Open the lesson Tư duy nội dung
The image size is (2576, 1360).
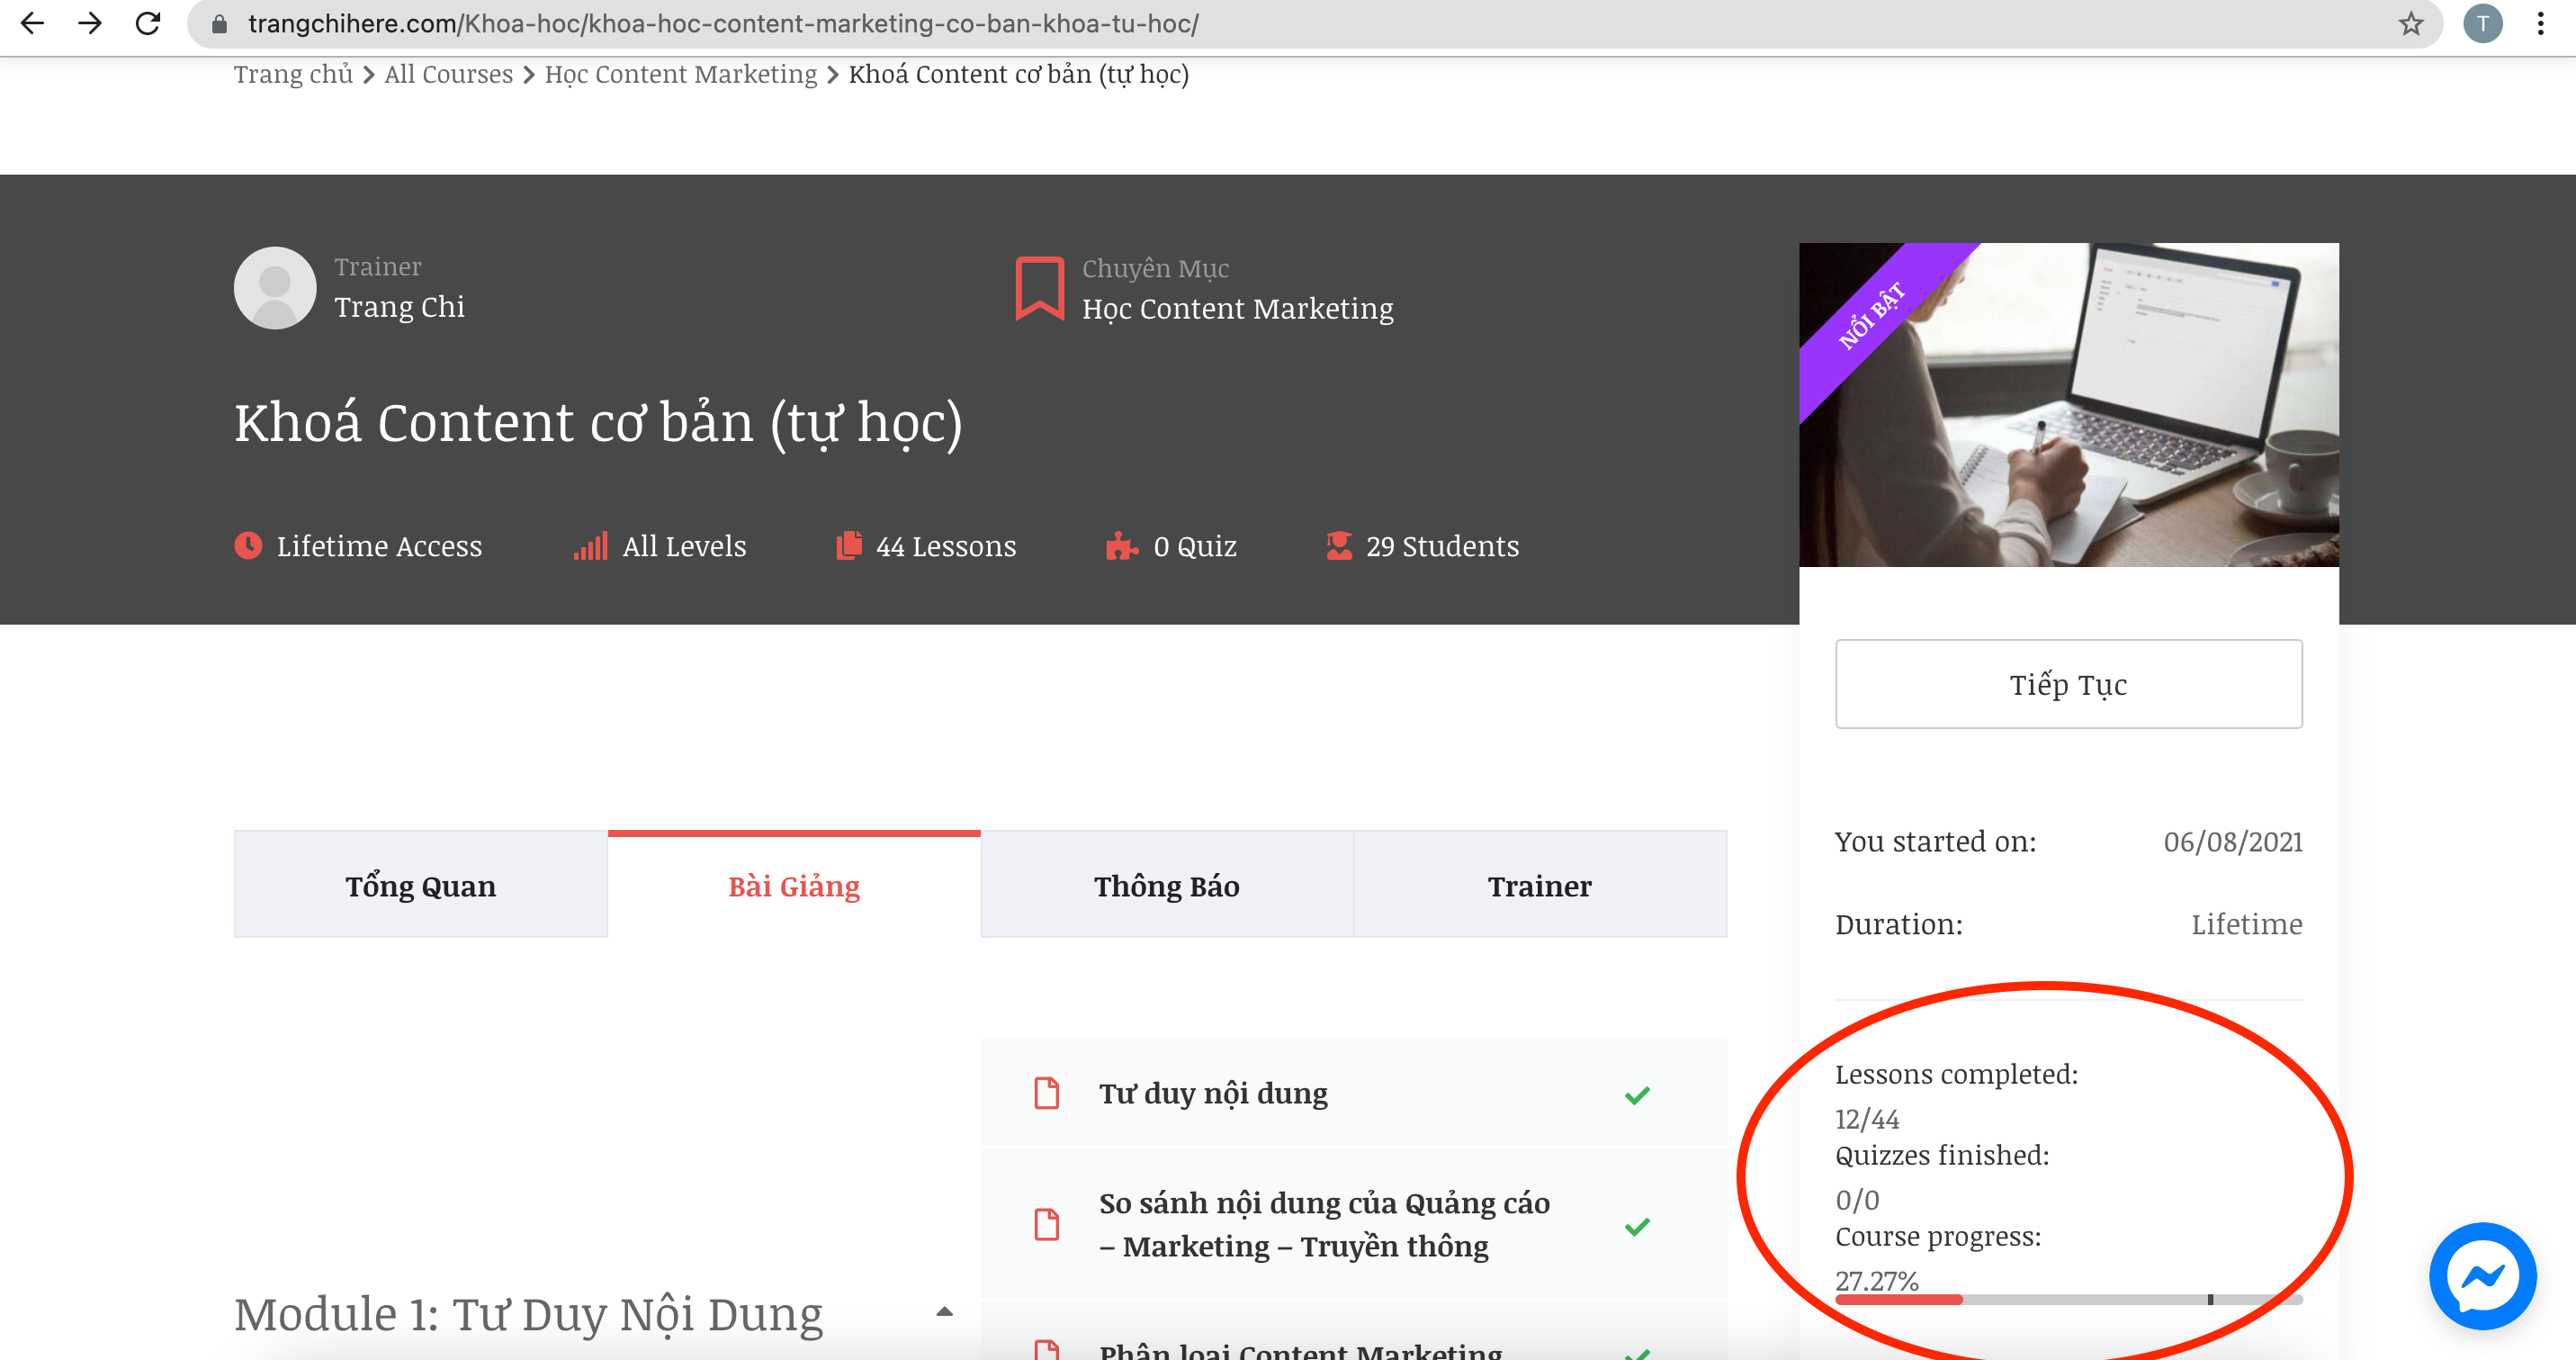point(1213,1094)
